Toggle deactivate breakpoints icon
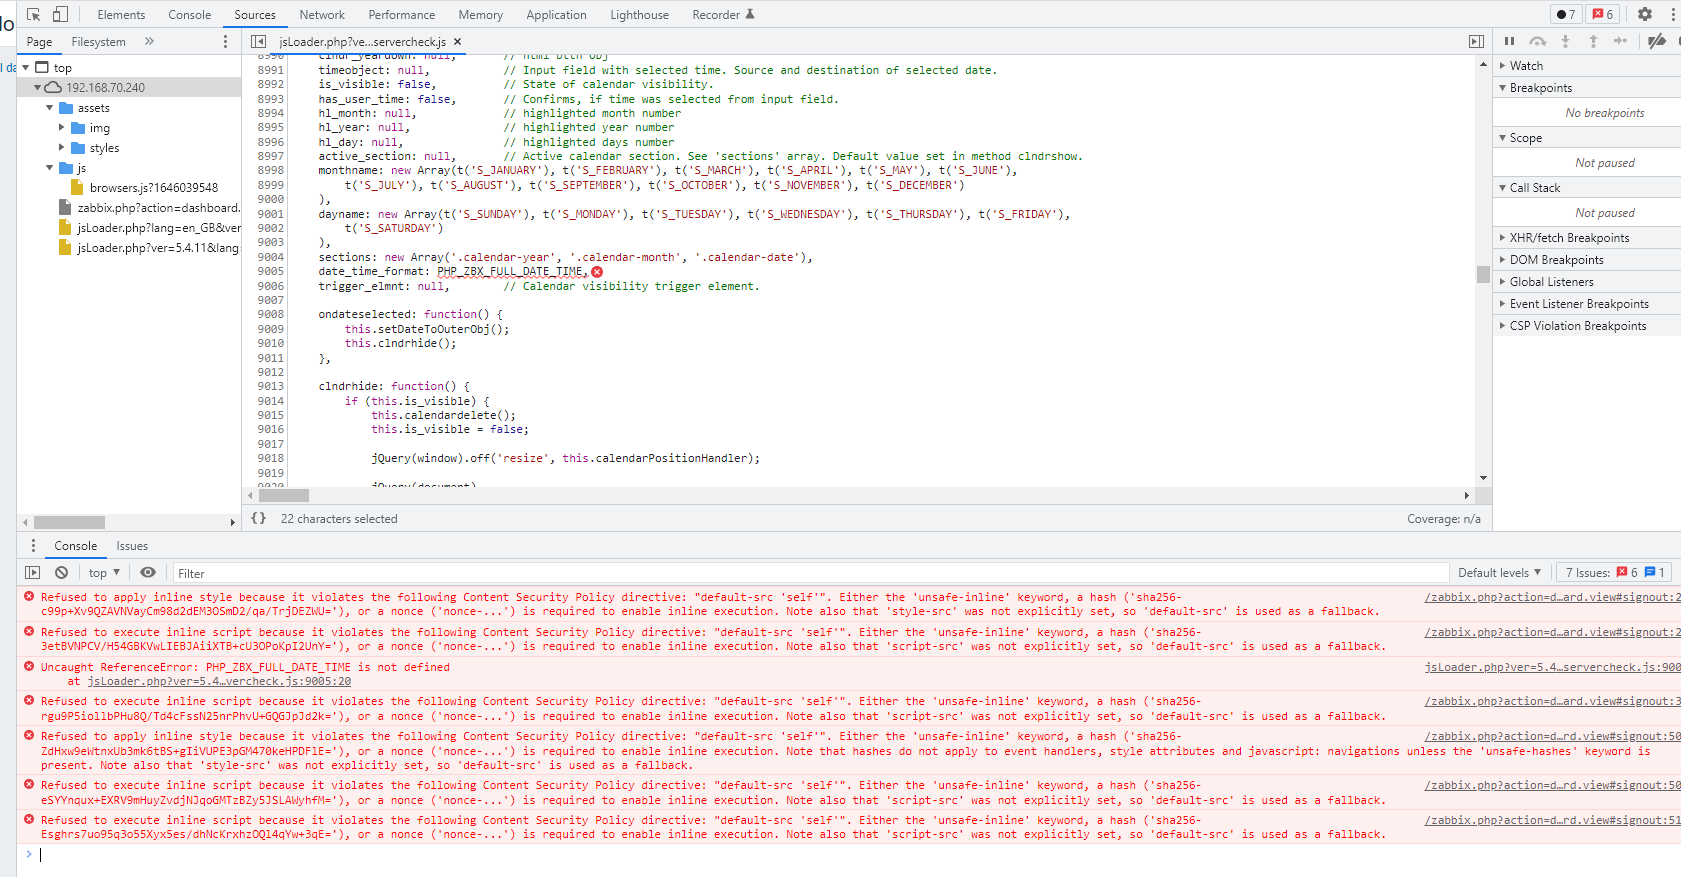This screenshot has height=877, width=1681. coord(1657,41)
